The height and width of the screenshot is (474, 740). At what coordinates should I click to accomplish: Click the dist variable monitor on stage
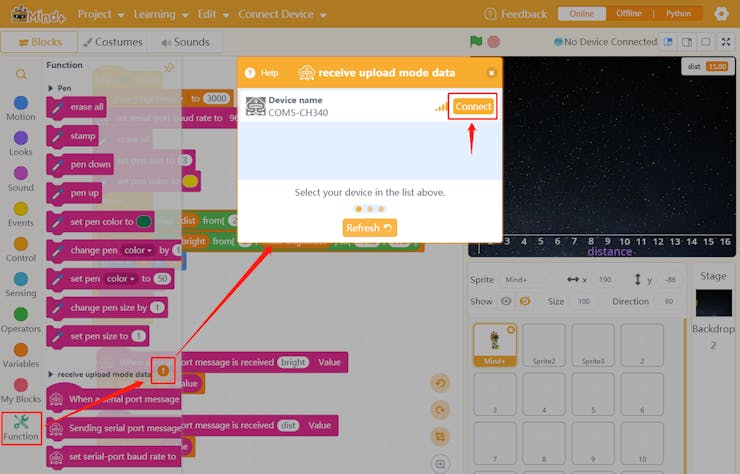707,67
